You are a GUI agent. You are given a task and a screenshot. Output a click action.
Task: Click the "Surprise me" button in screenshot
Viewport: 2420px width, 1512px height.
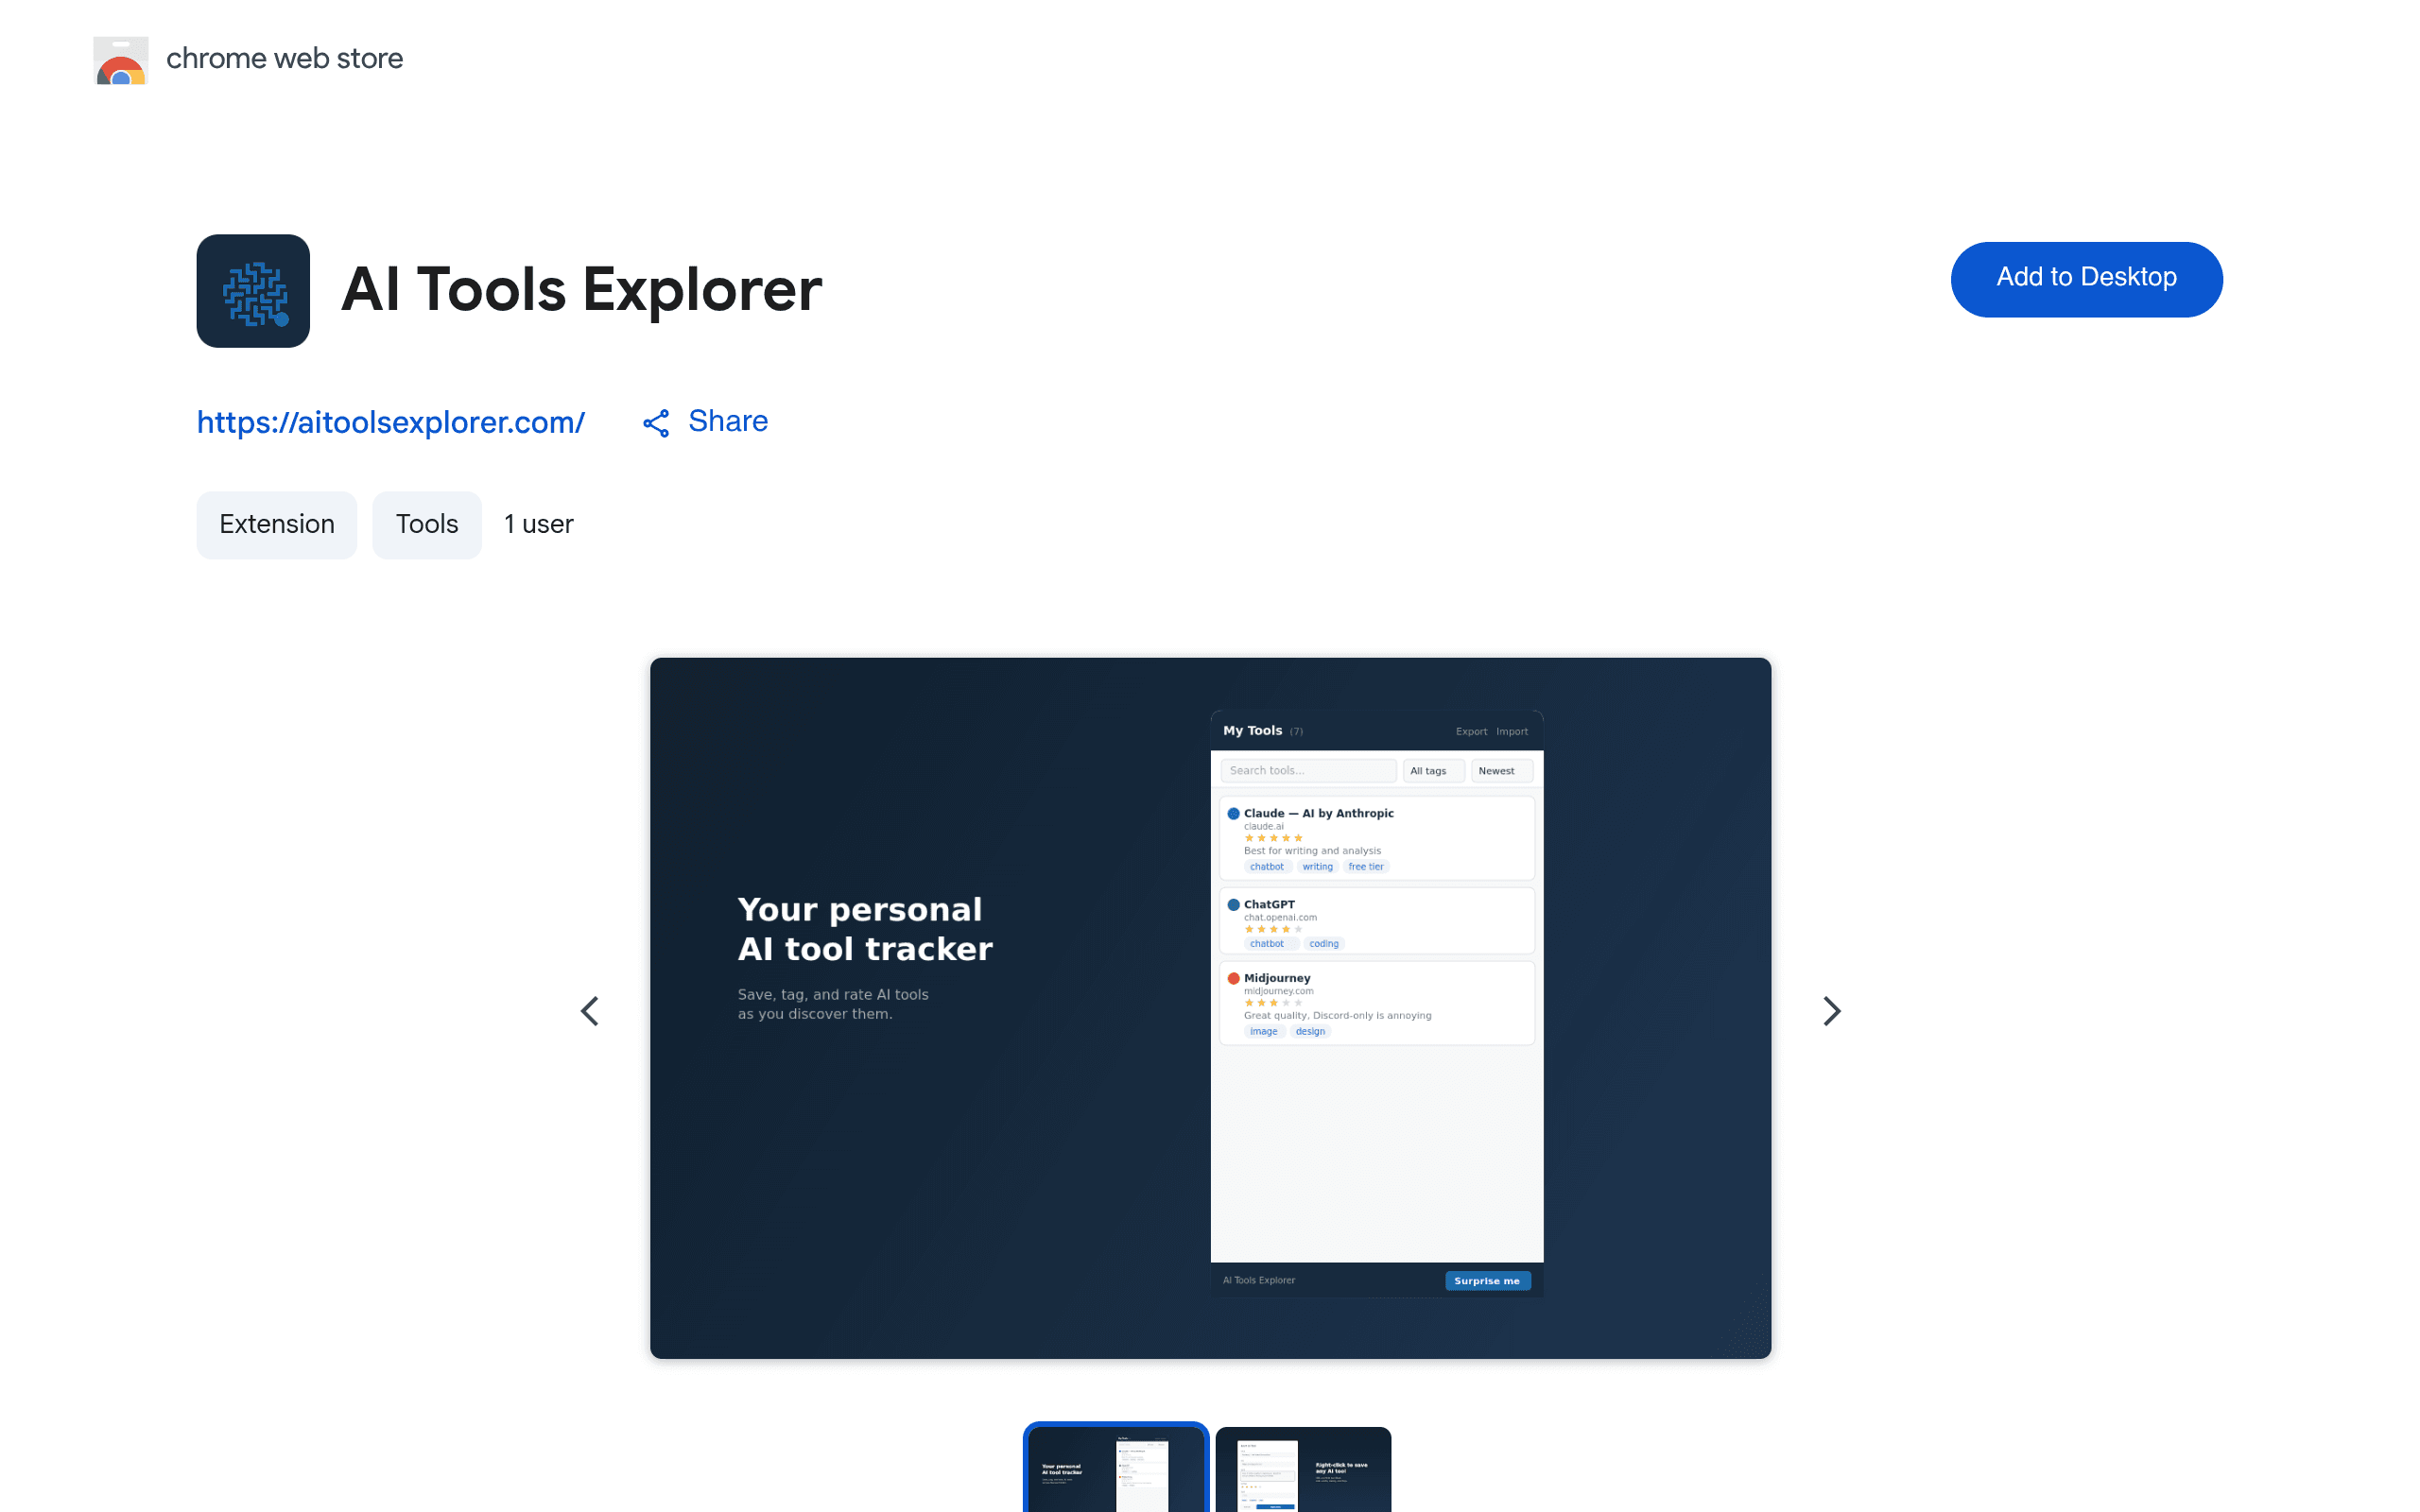pos(1487,1281)
